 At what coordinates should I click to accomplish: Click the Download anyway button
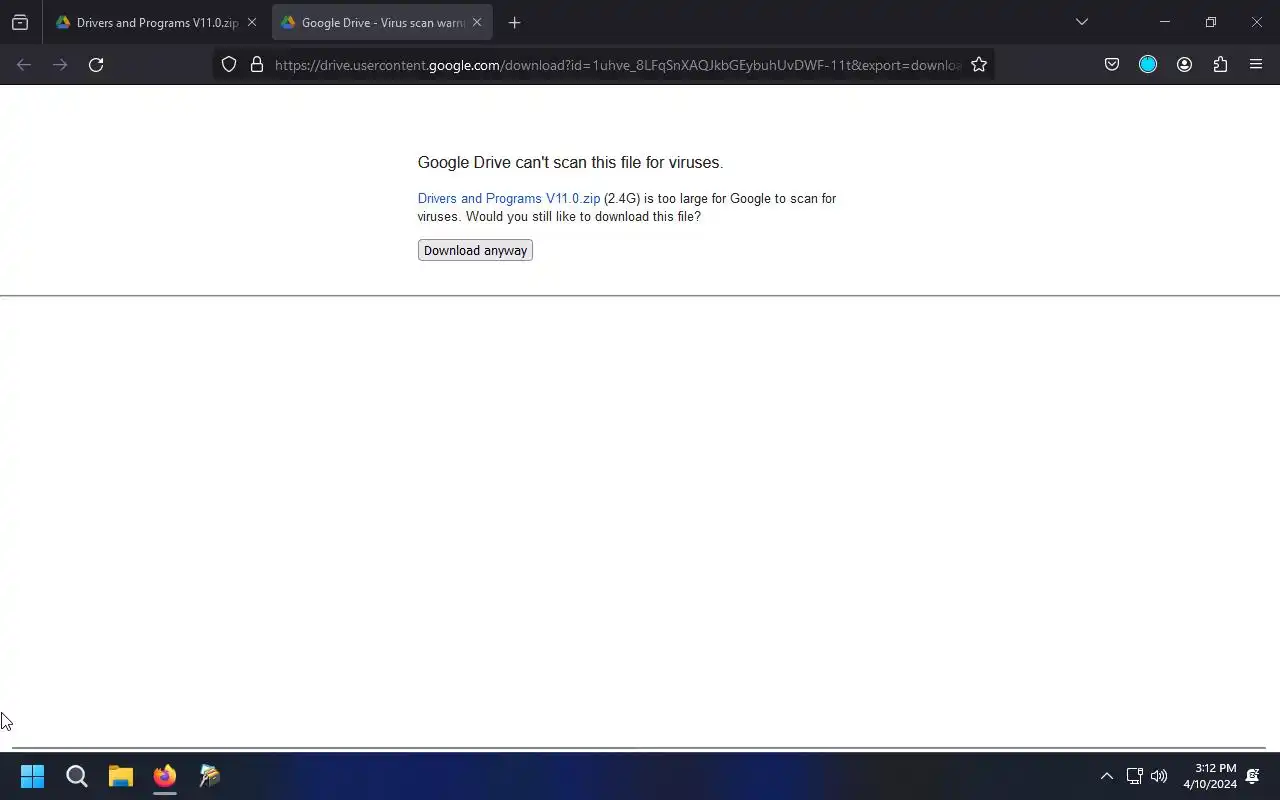point(475,250)
